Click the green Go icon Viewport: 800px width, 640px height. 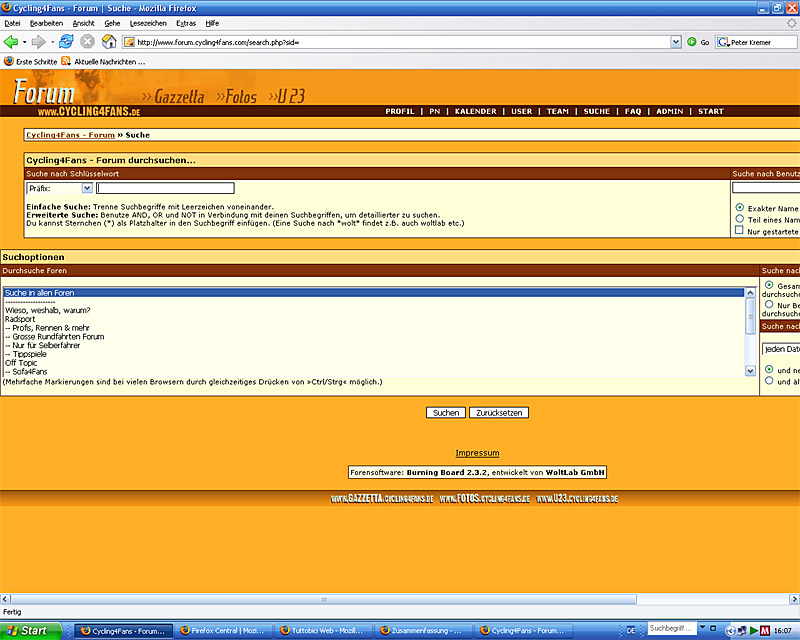point(691,42)
